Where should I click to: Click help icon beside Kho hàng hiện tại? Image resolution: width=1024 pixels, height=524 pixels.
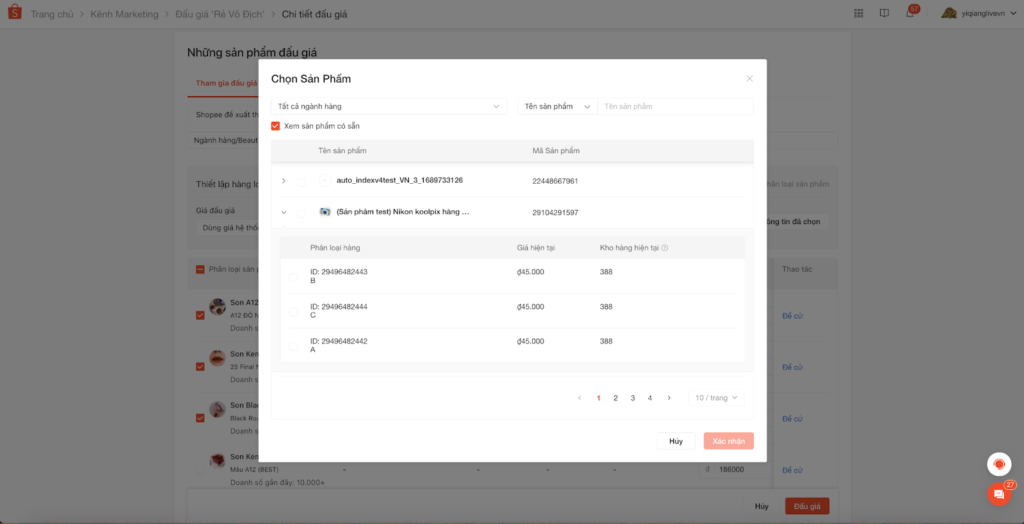pyautogui.click(x=665, y=248)
